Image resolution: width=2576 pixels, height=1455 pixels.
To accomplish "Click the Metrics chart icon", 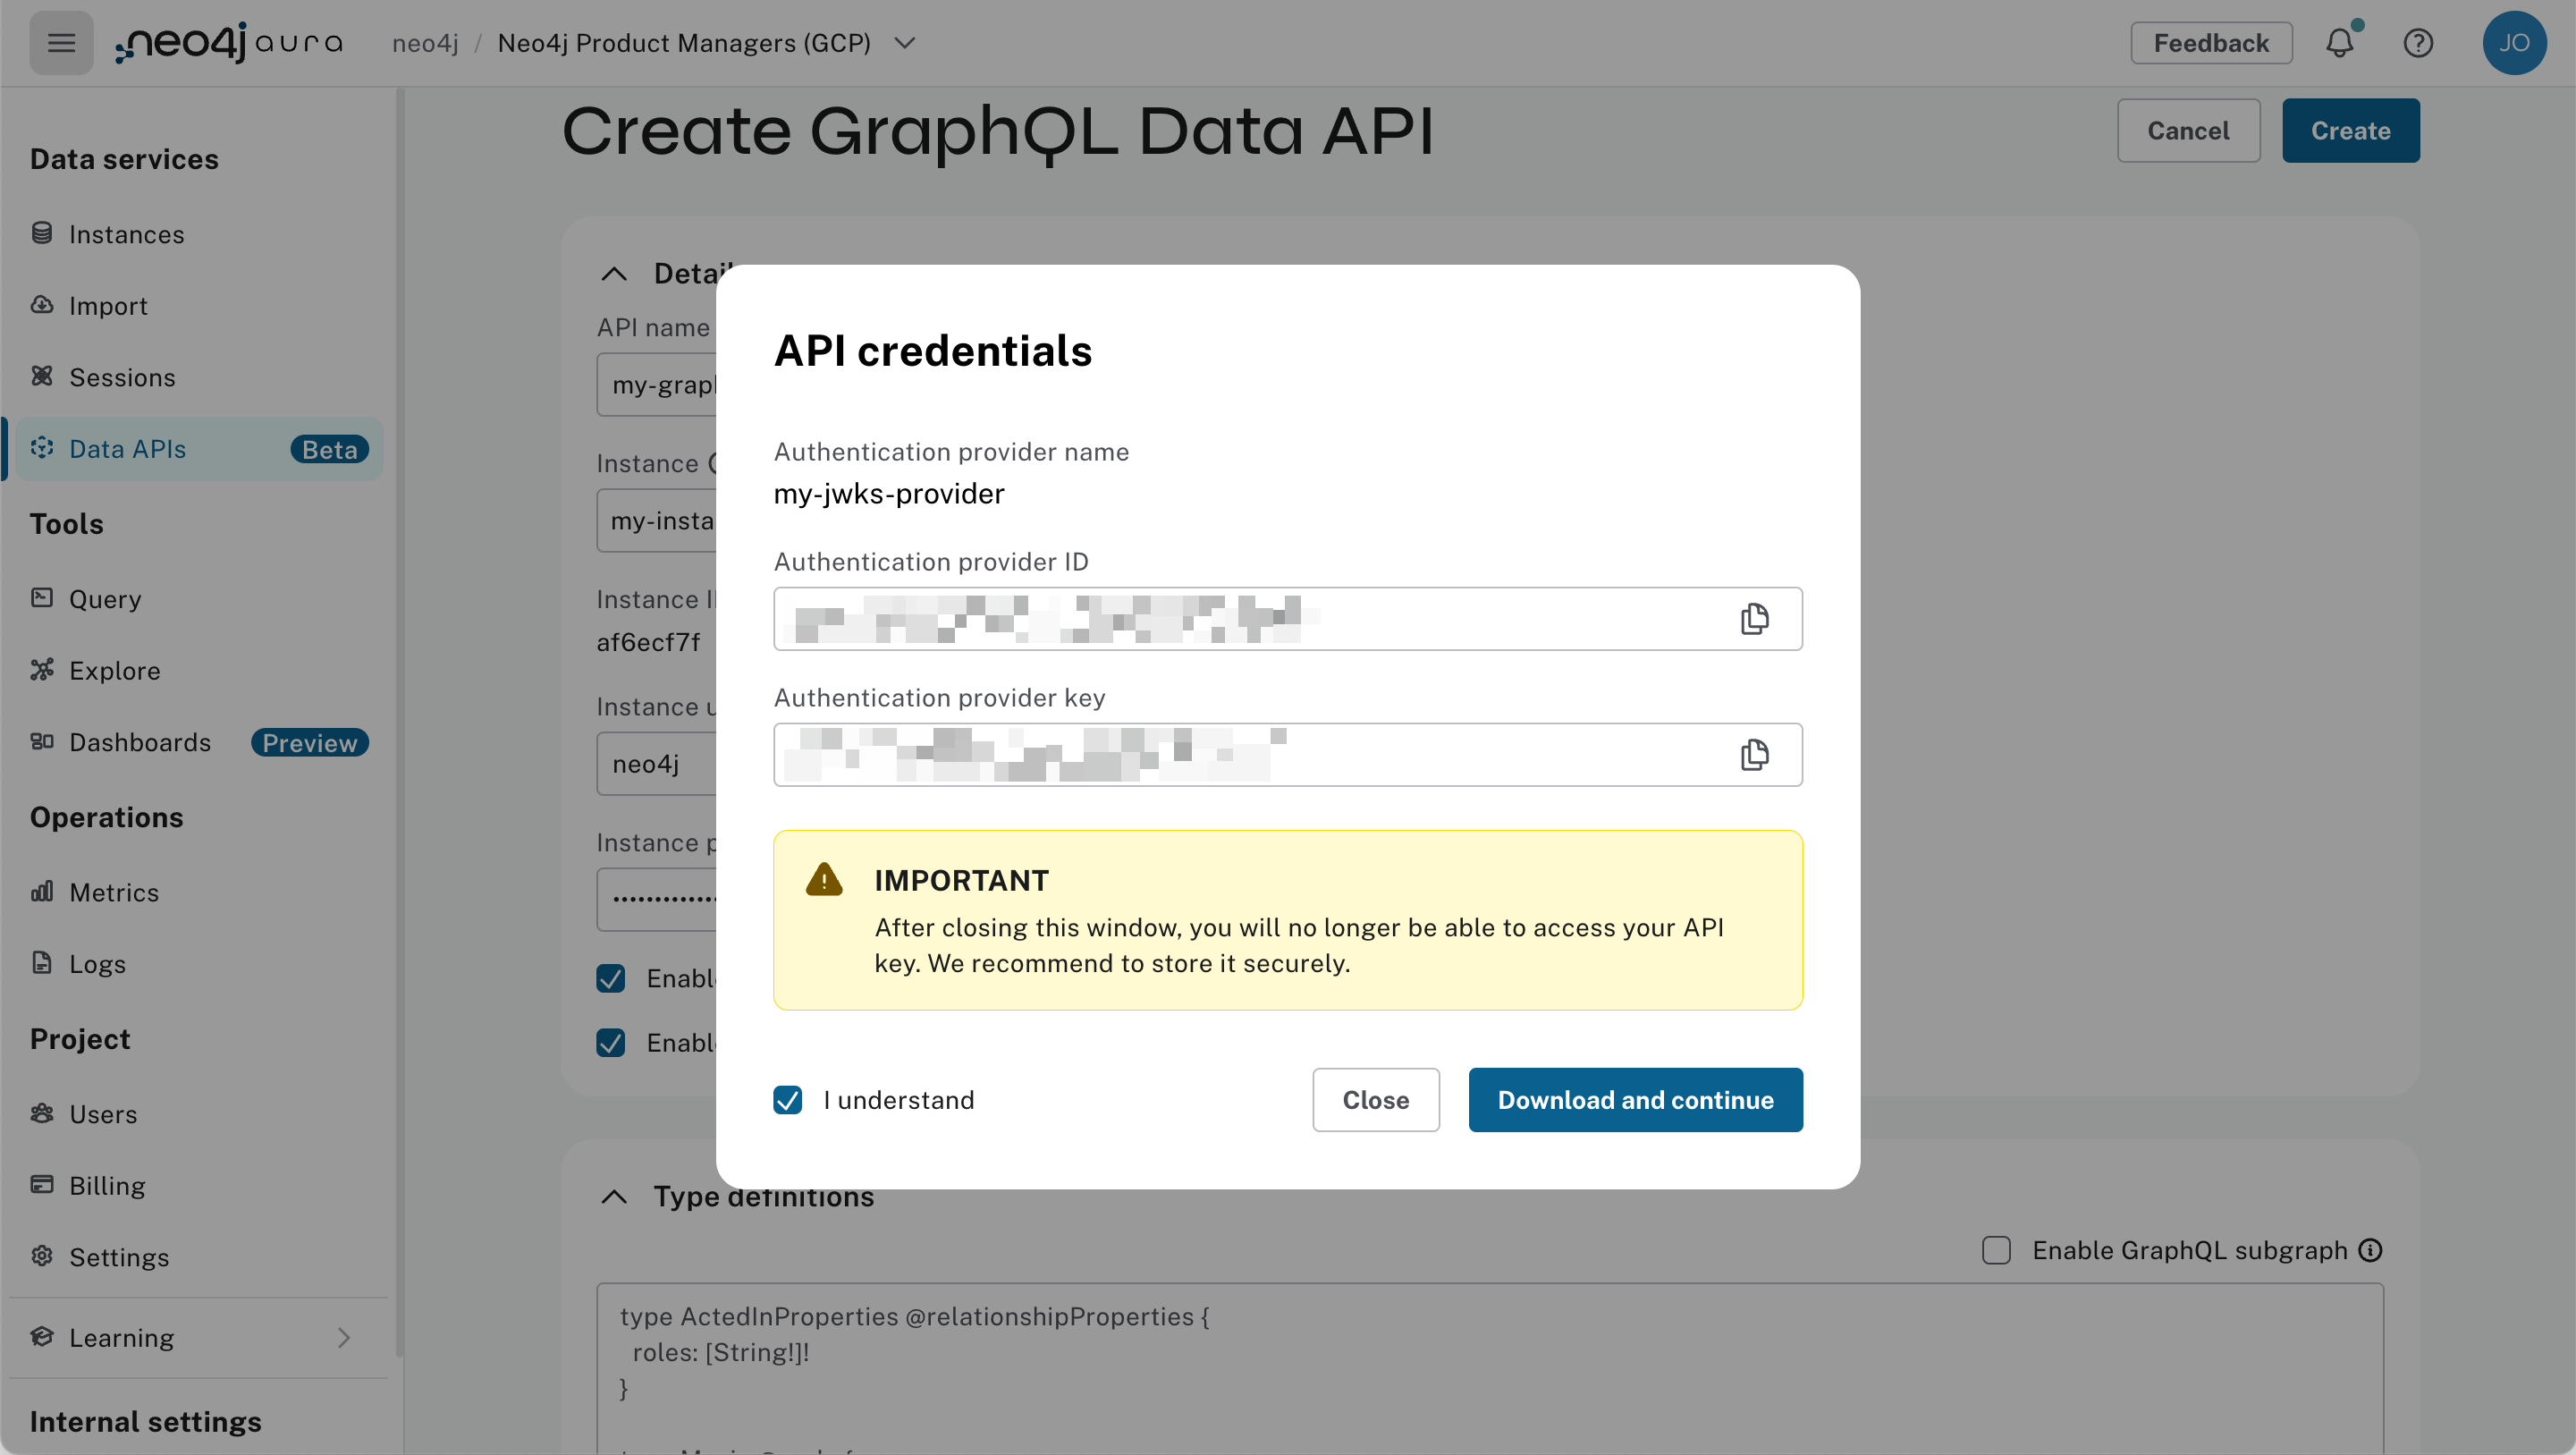I will pos(42,892).
